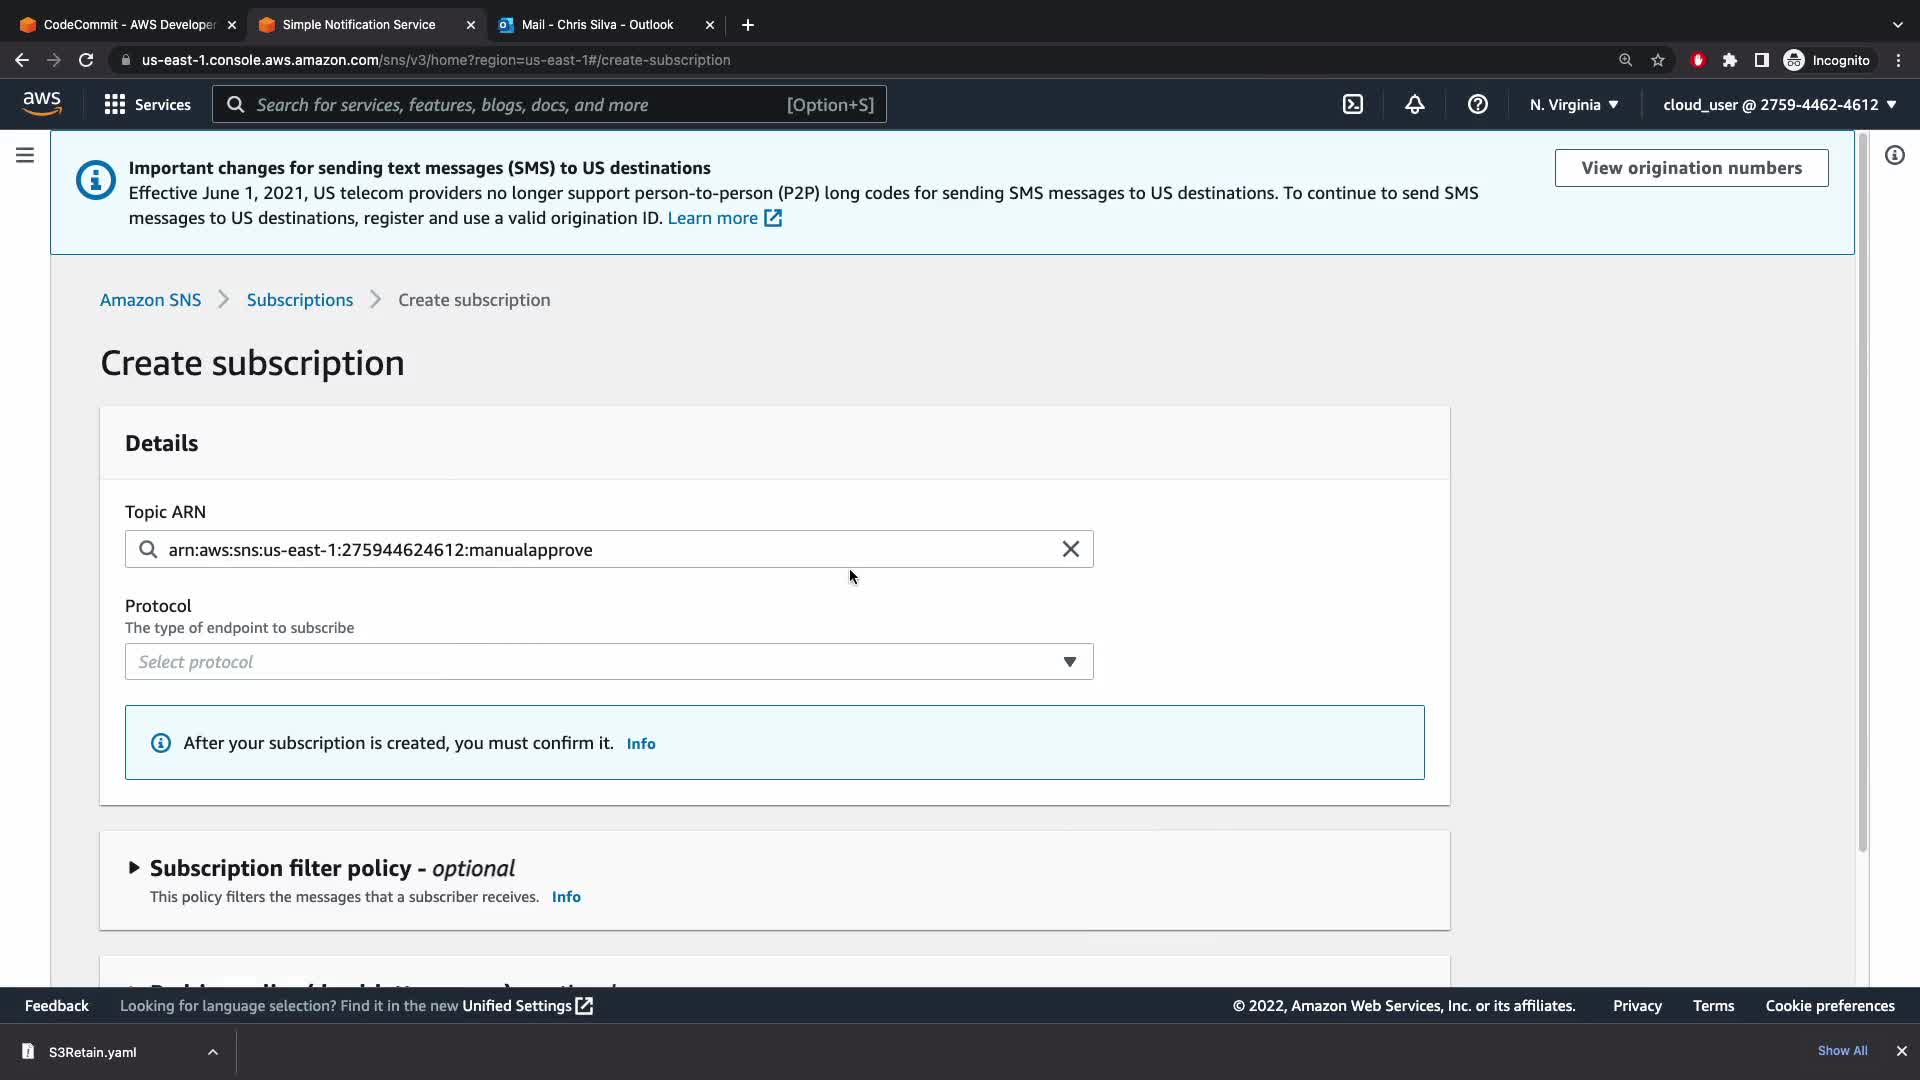Open the Select protocol dropdown
1920x1080 pixels.
(x=608, y=662)
